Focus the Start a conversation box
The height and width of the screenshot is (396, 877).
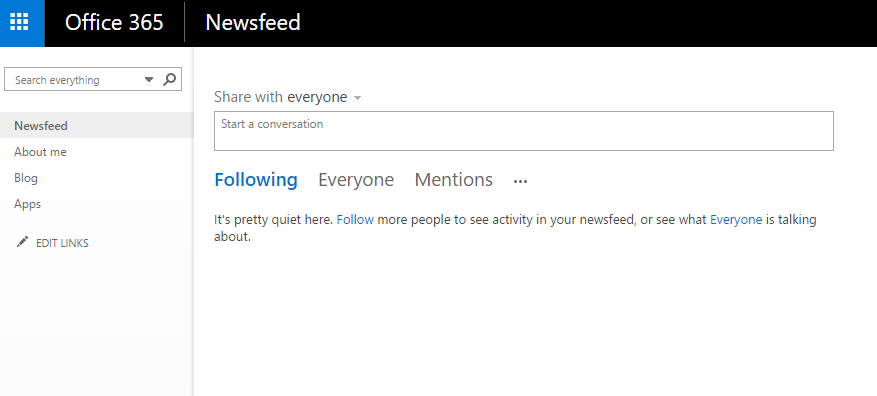524,131
